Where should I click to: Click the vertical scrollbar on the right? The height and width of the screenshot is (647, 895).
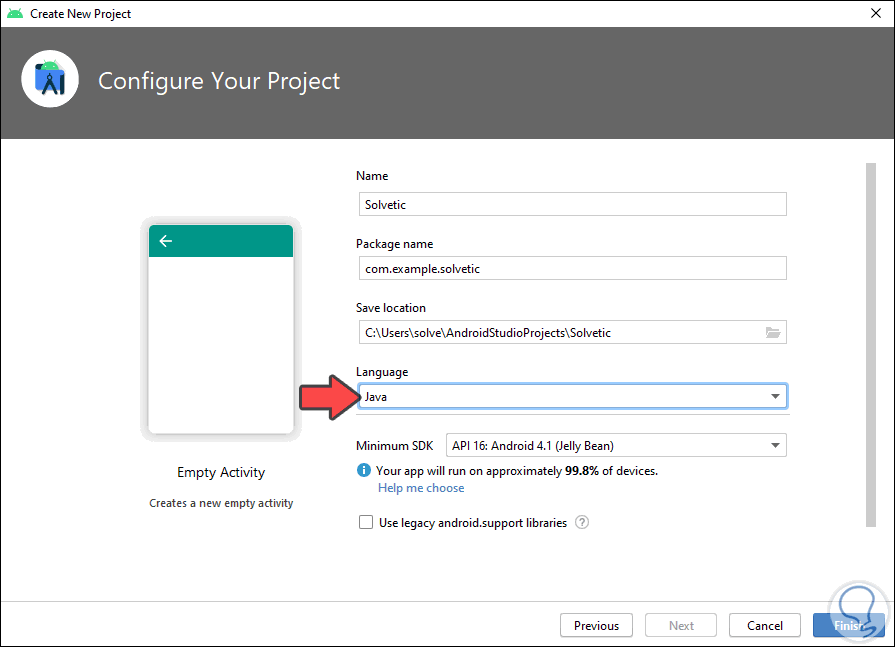(870, 340)
